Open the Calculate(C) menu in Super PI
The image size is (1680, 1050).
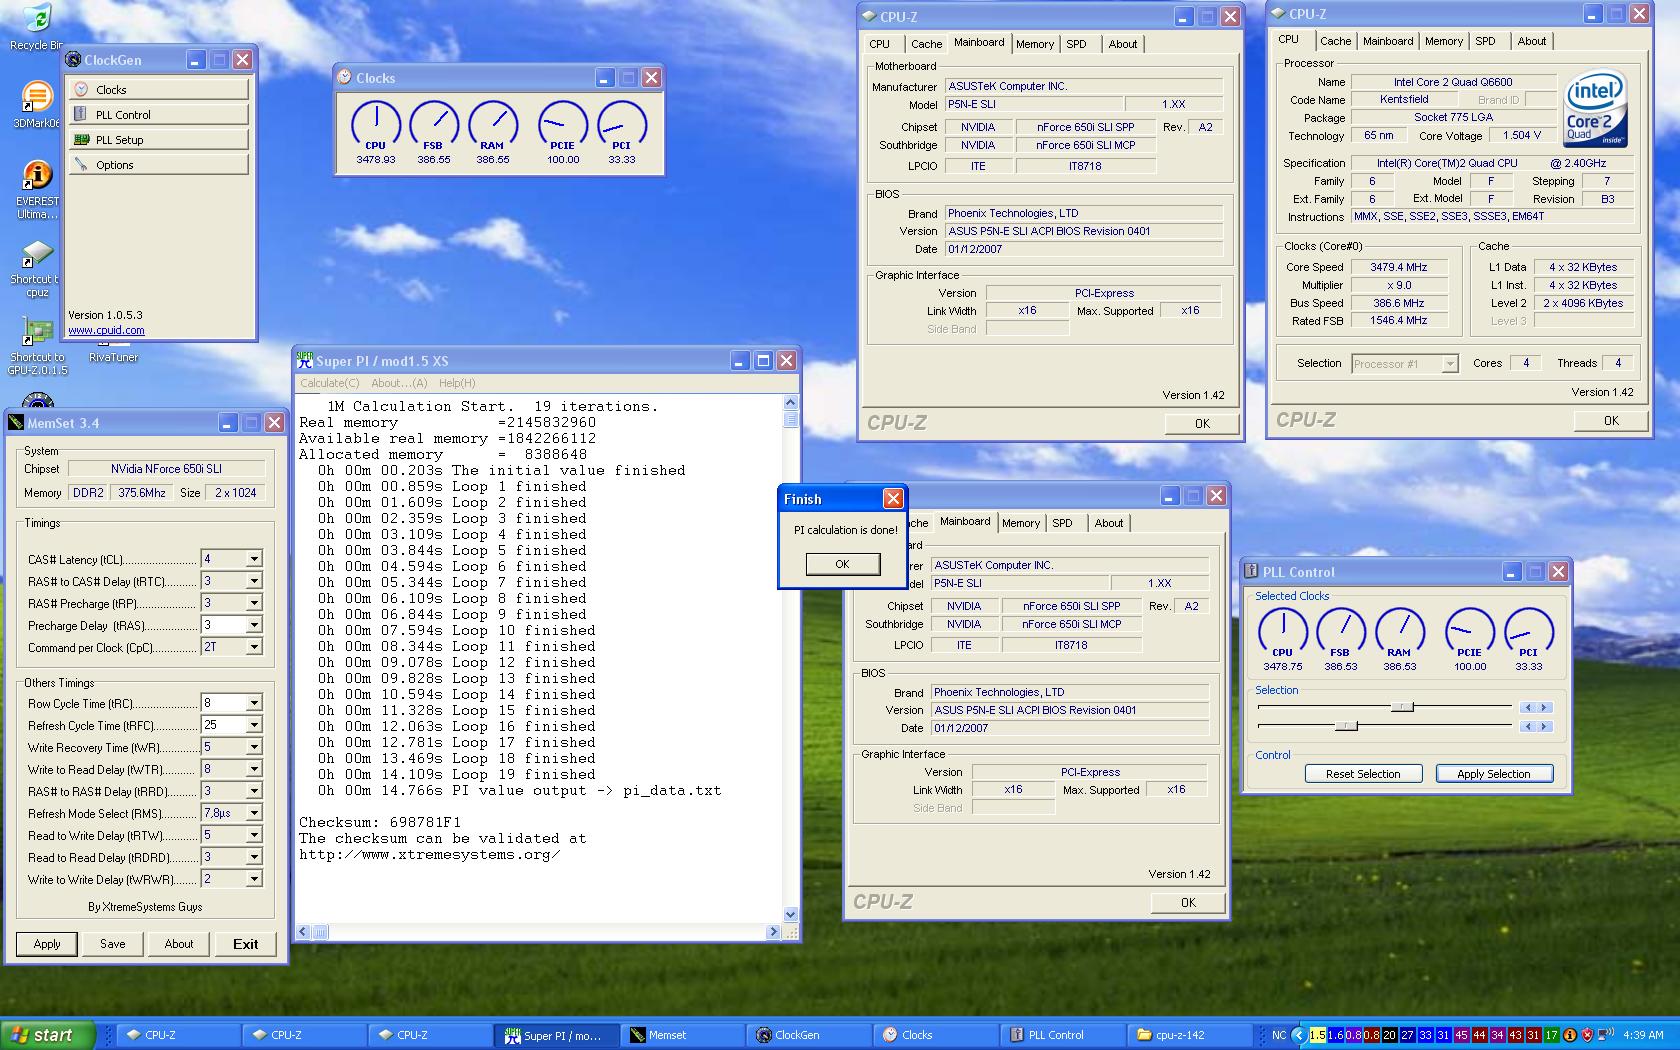coord(329,383)
